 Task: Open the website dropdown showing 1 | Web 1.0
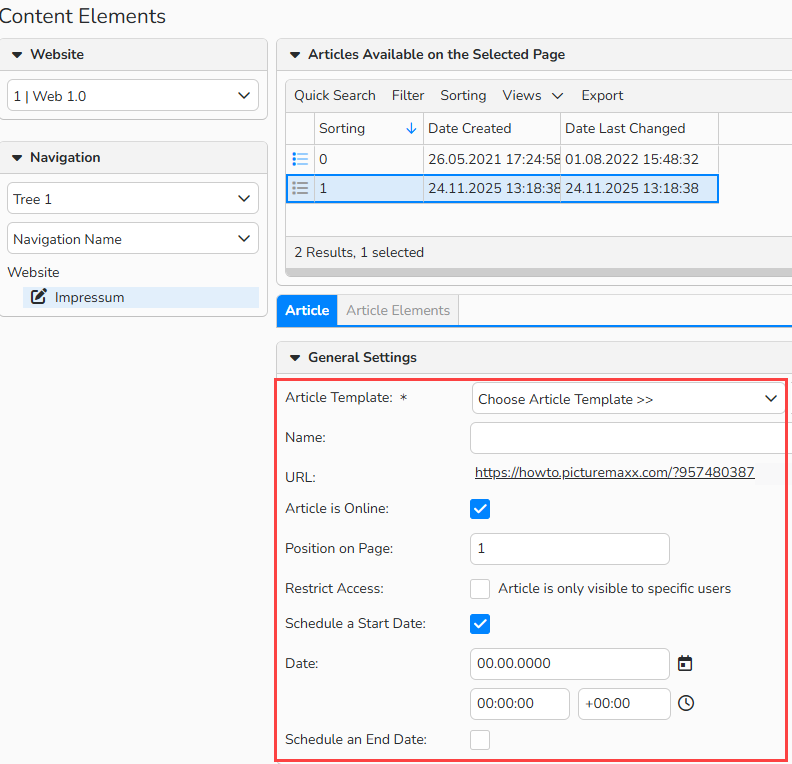pos(133,95)
